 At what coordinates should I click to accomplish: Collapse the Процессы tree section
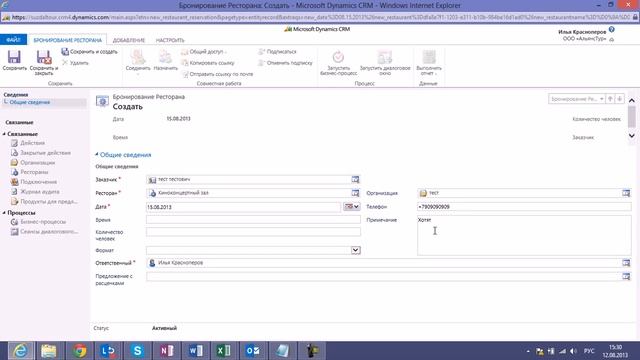tap(4, 213)
